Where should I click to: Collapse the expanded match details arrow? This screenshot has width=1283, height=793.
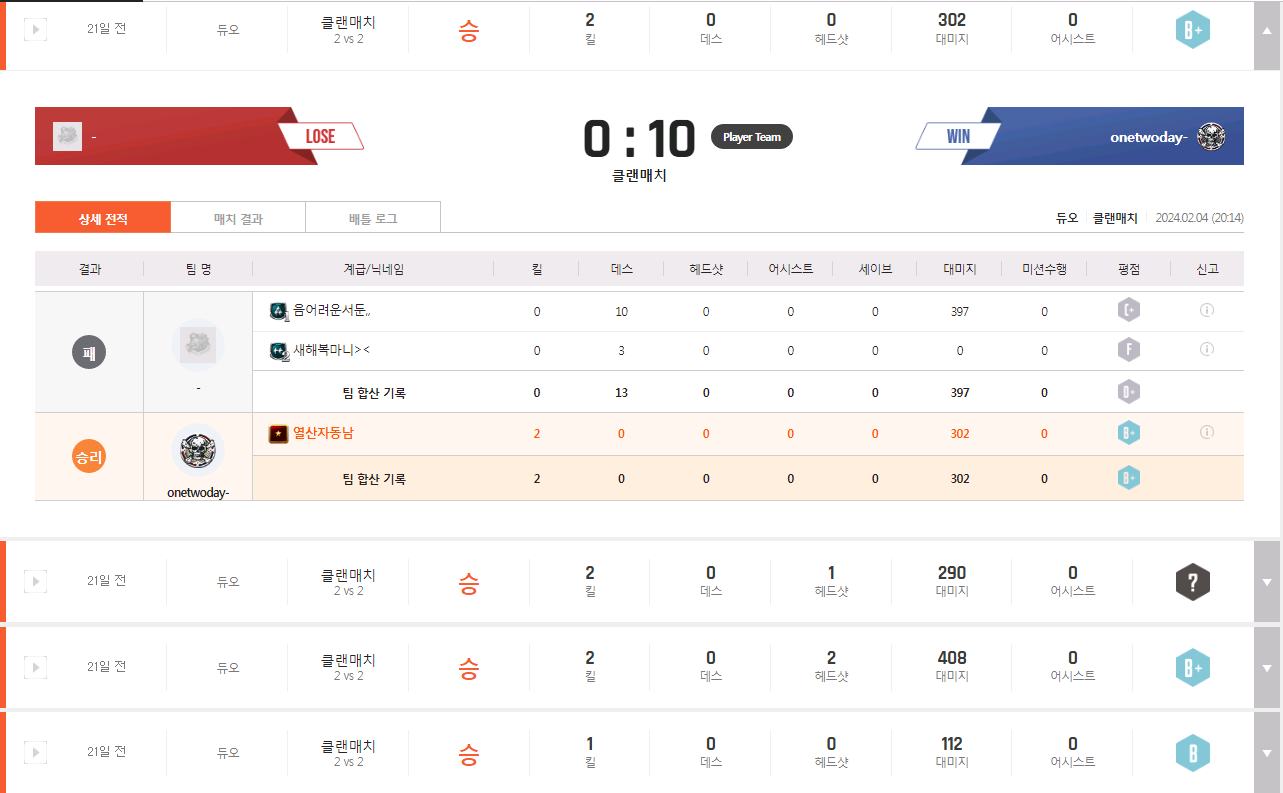tap(1268, 30)
